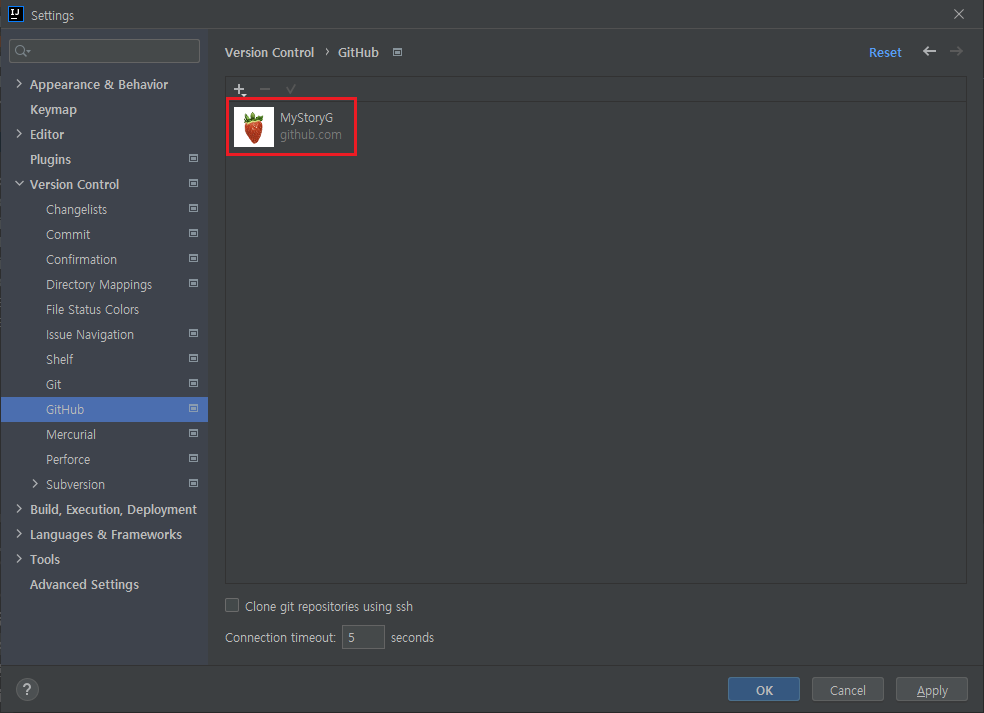Image resolution: width=984 pixels, height=713 pixels.
Task: Set MyStoryG as the default account
Action: click(290, 89)
